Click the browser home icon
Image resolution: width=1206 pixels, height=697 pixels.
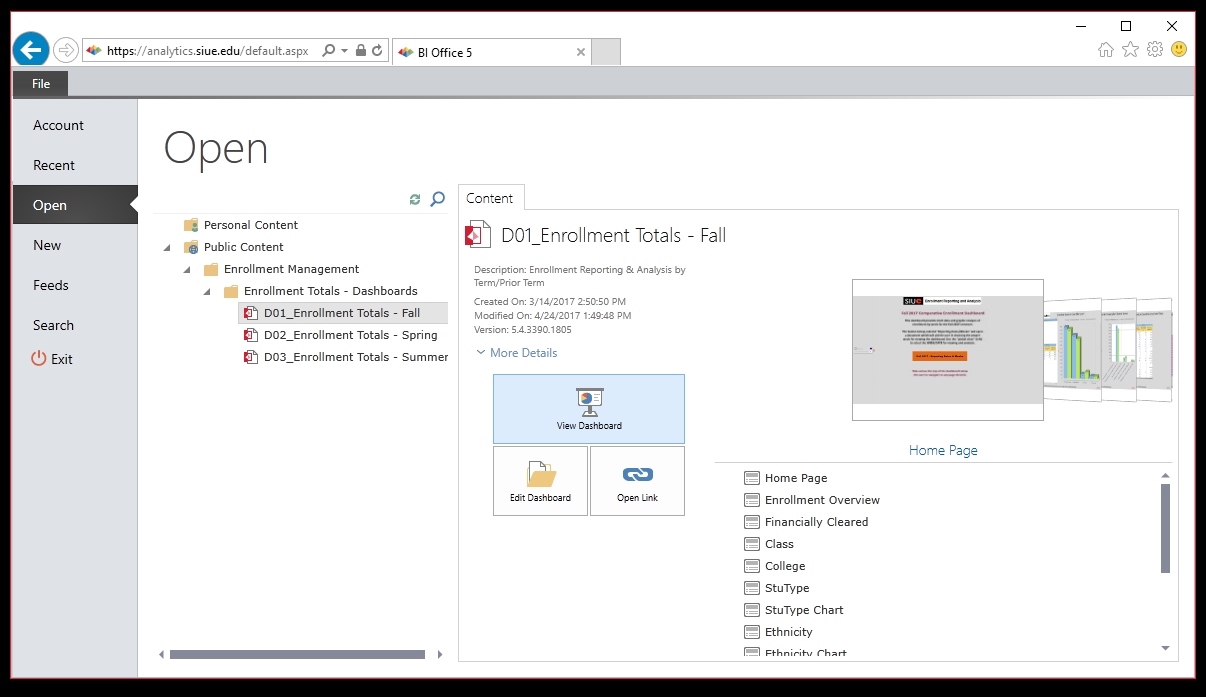[x=1105, y=49]
